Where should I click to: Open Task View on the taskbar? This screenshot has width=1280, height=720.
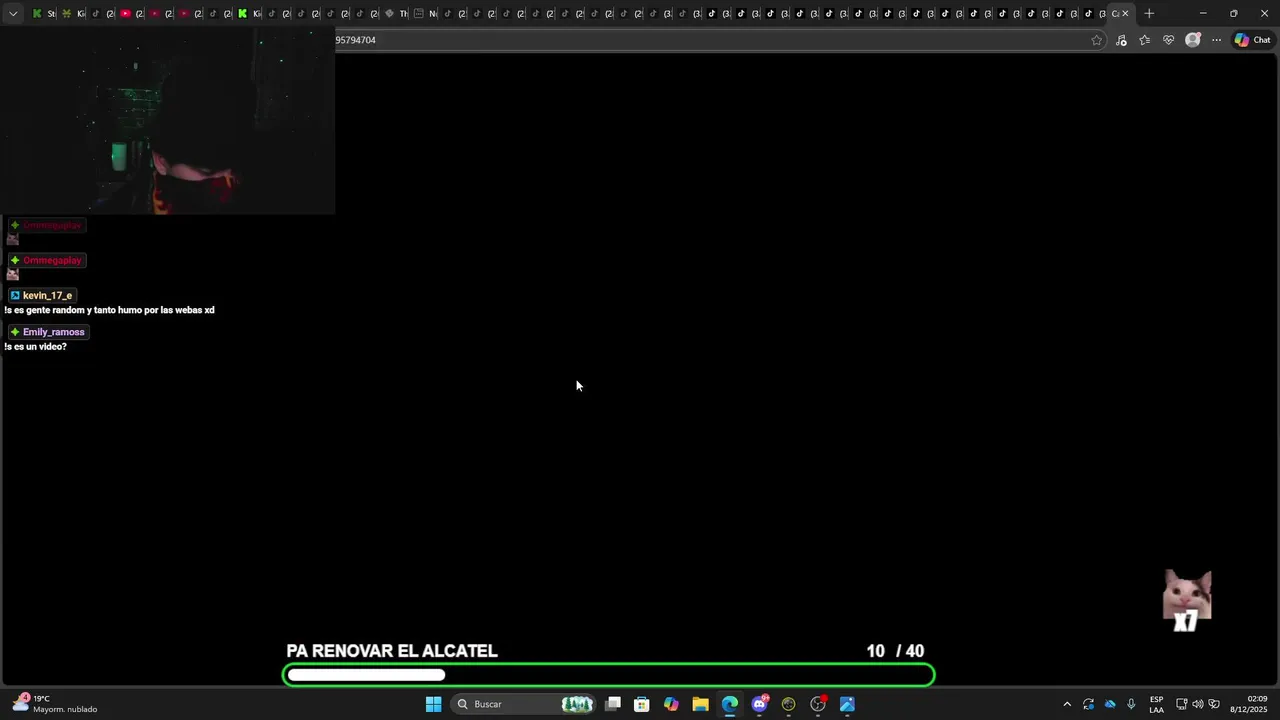tap(613, 704)
